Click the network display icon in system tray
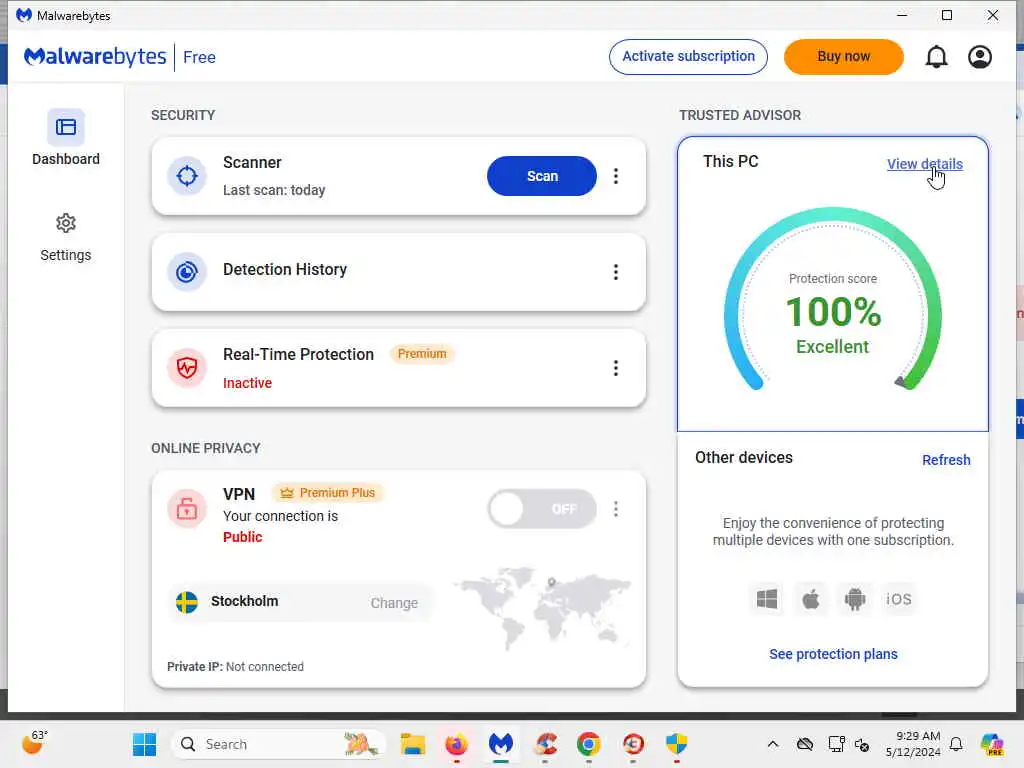The height and width of the screenshot is (768, 1024). pyautogui.click(x=836, y=744)
